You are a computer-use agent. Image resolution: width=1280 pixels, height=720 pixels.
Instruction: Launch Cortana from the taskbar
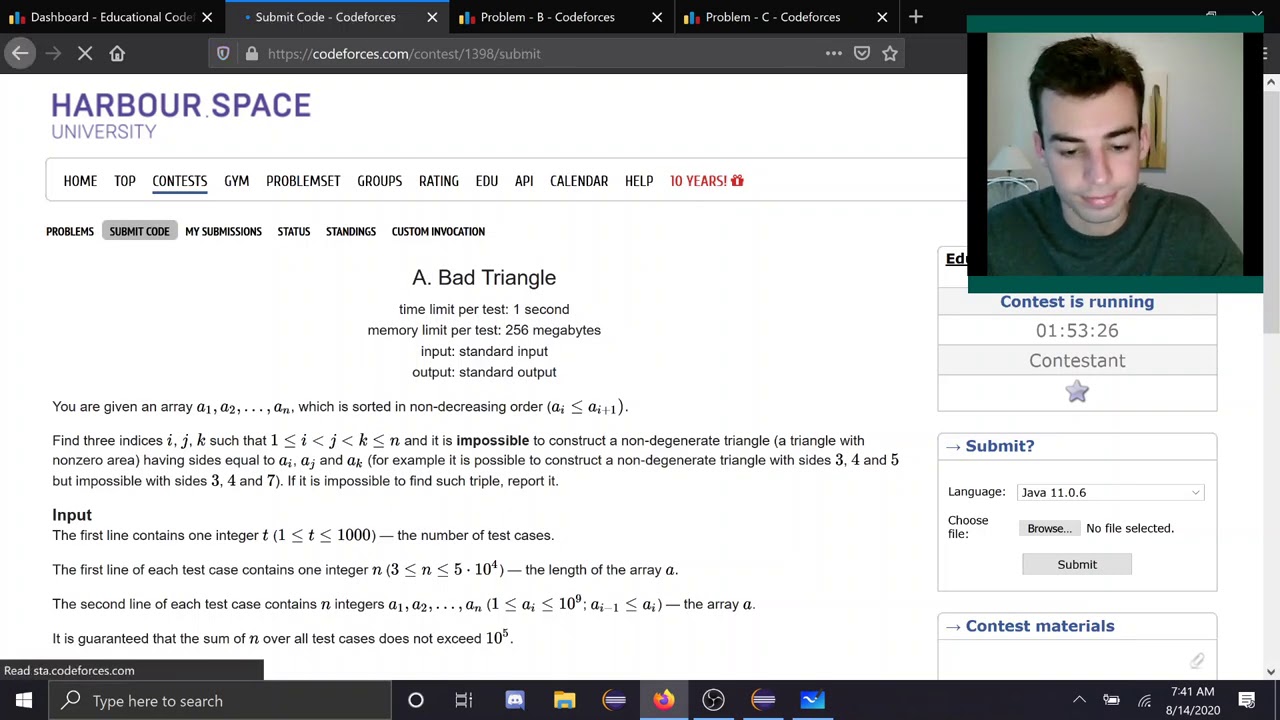click(x=416, y=700)
